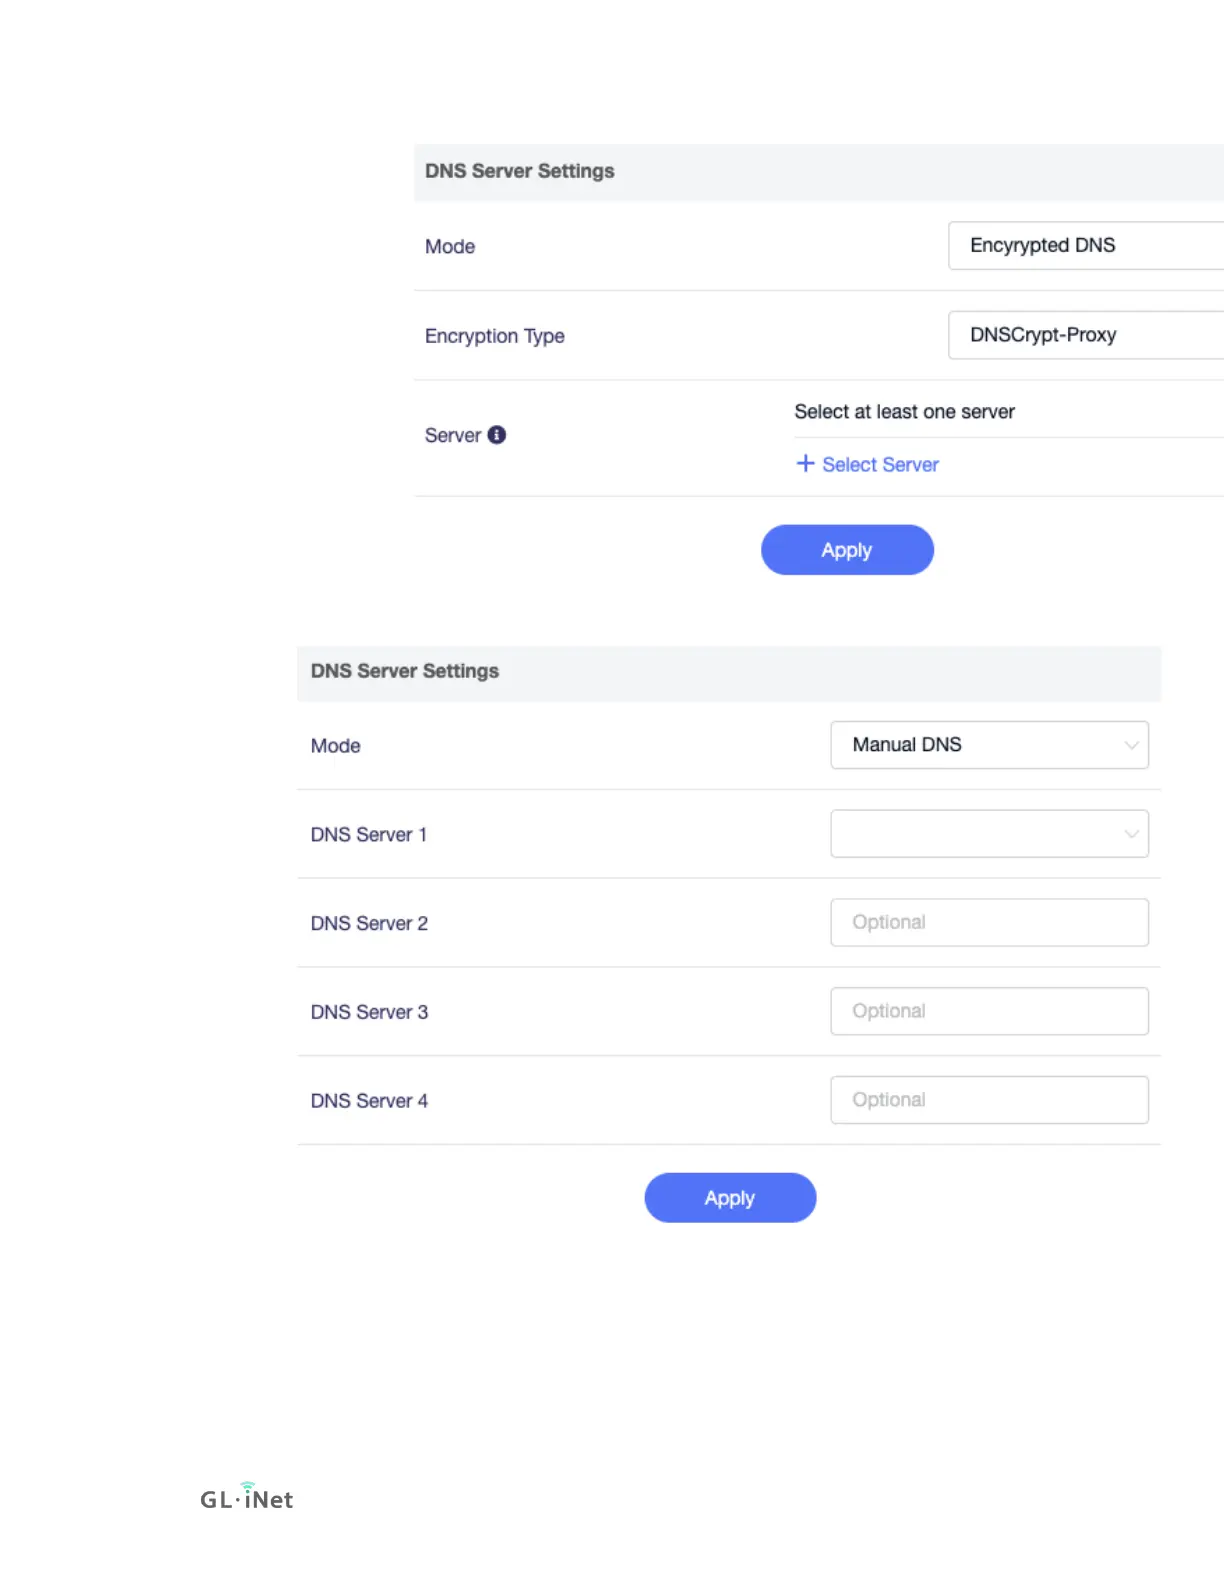Viewport: 1224px width, 1584px height.
Task: Click the upper DNS Server Settings header
Action: tap(819, 172)
